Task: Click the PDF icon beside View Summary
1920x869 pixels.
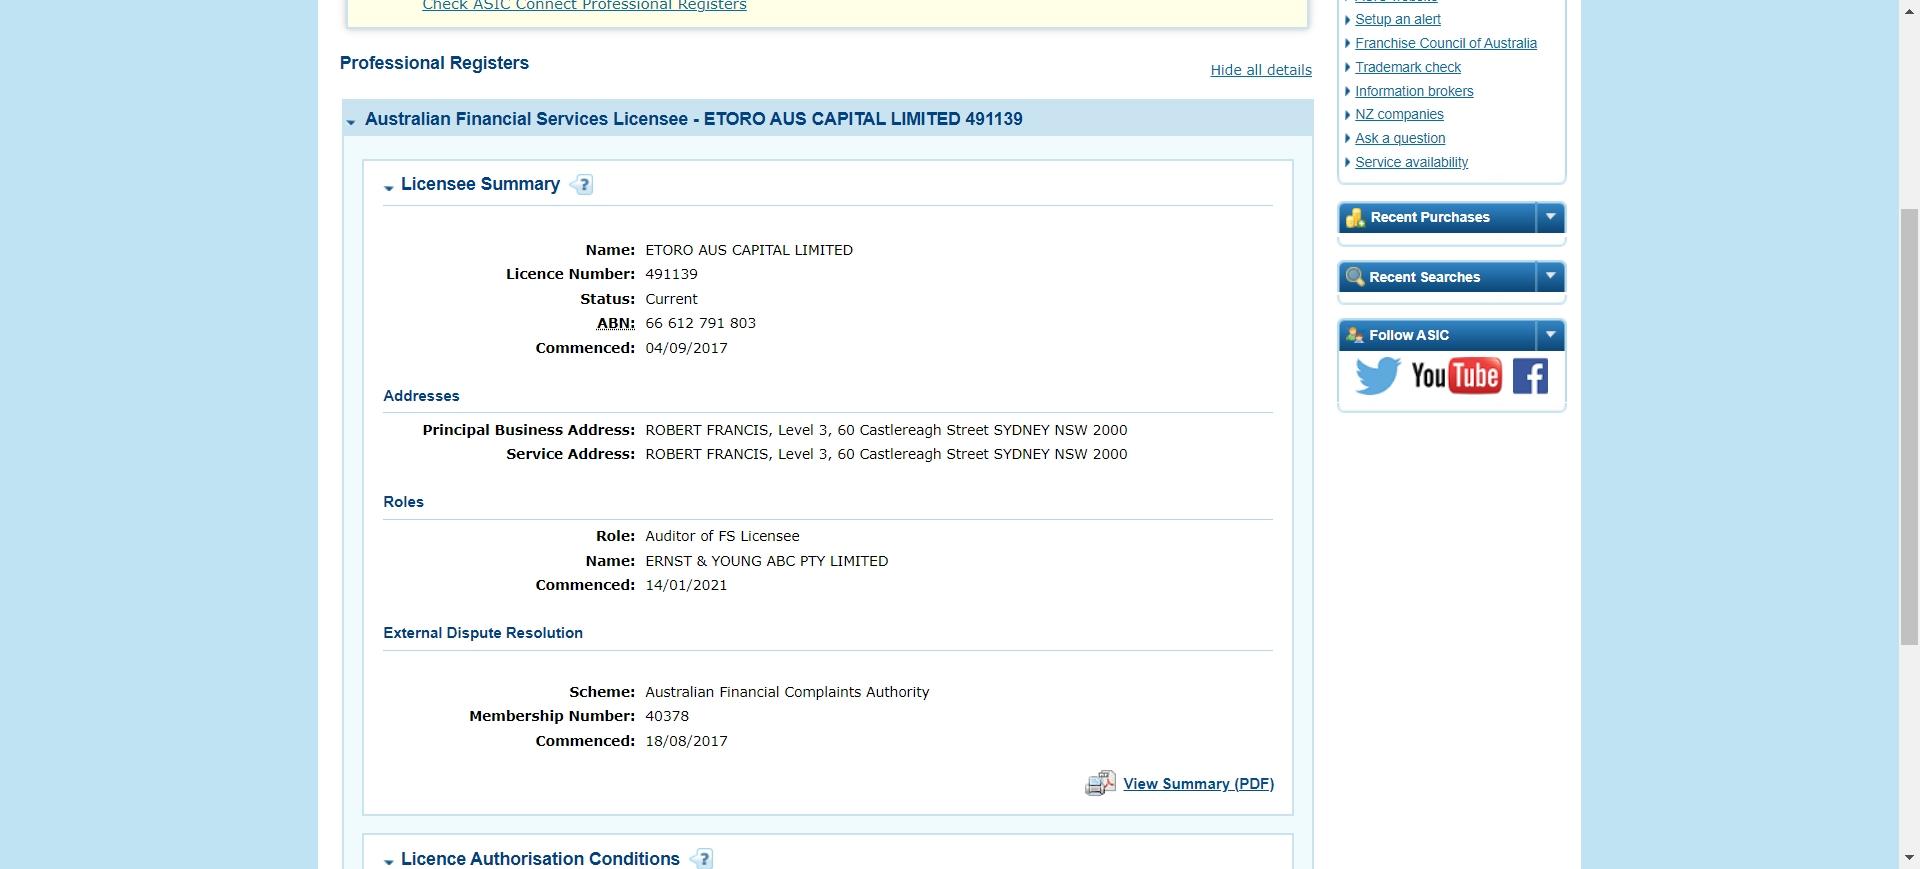Action: pyautogui.click(x=1100, y=784)
